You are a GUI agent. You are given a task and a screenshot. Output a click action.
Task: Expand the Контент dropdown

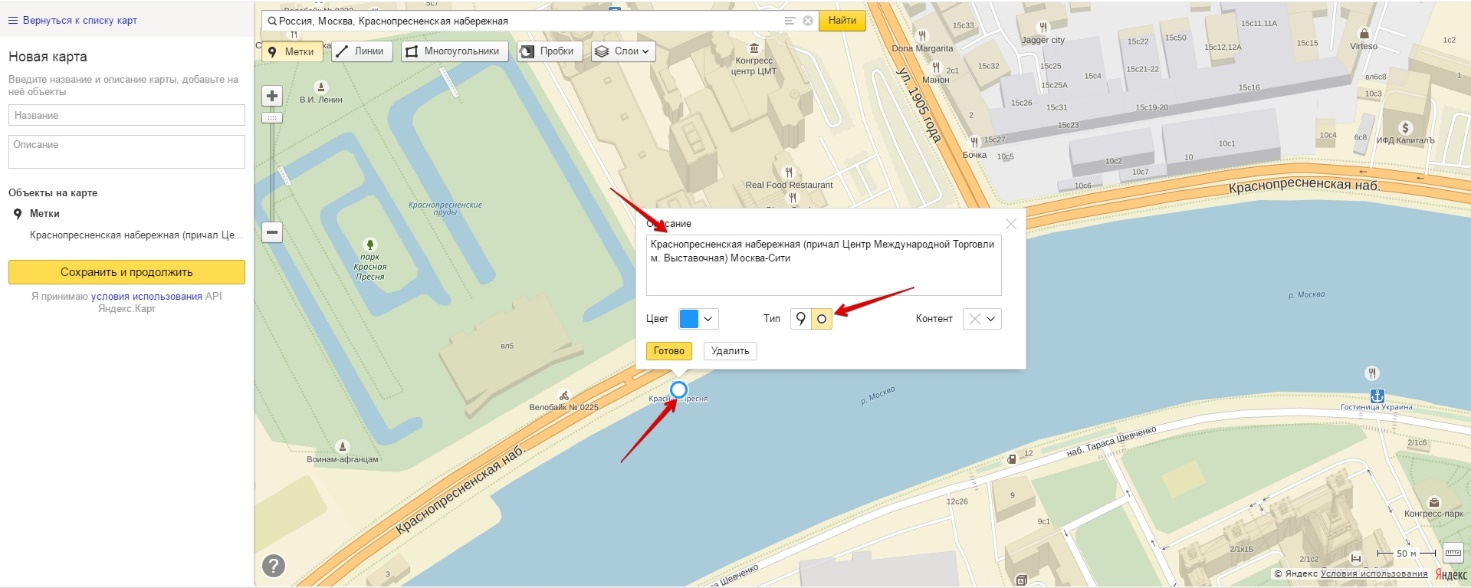click(982, 319)
